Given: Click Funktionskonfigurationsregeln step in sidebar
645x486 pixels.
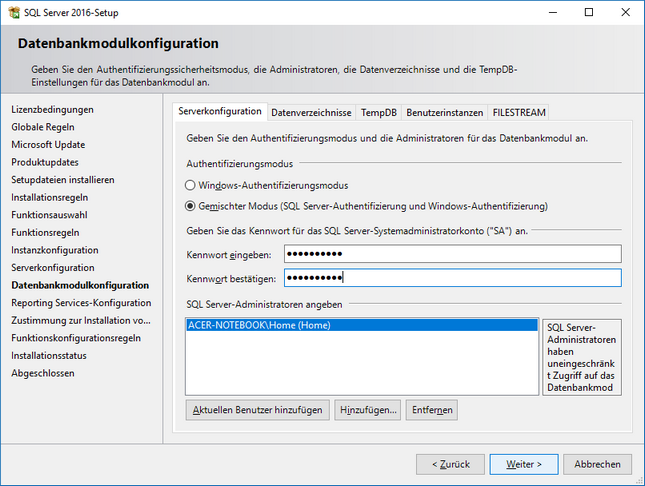Looking at the screenshot, I should [x=76, y=338].
